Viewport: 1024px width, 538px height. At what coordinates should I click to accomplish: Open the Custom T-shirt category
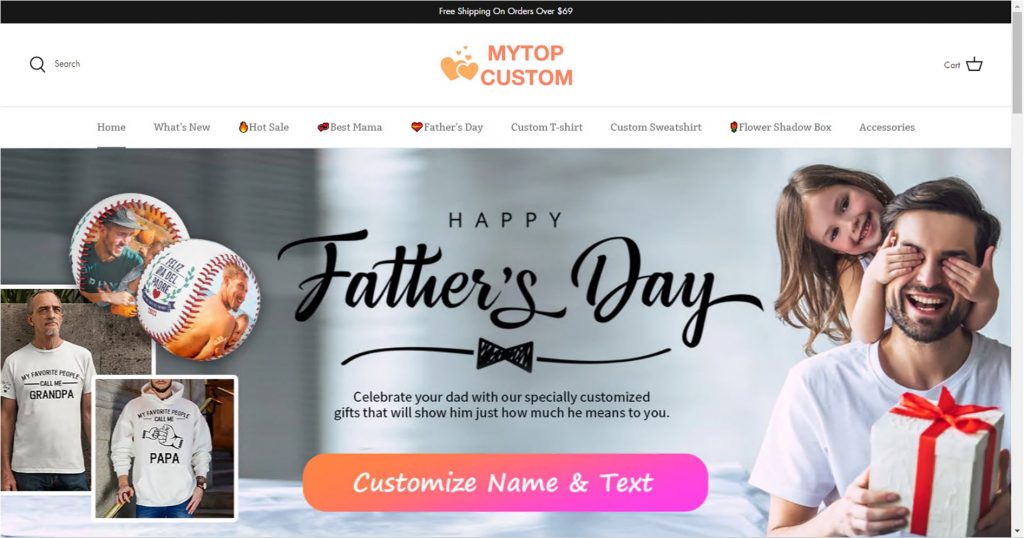[x=547, y=127]
